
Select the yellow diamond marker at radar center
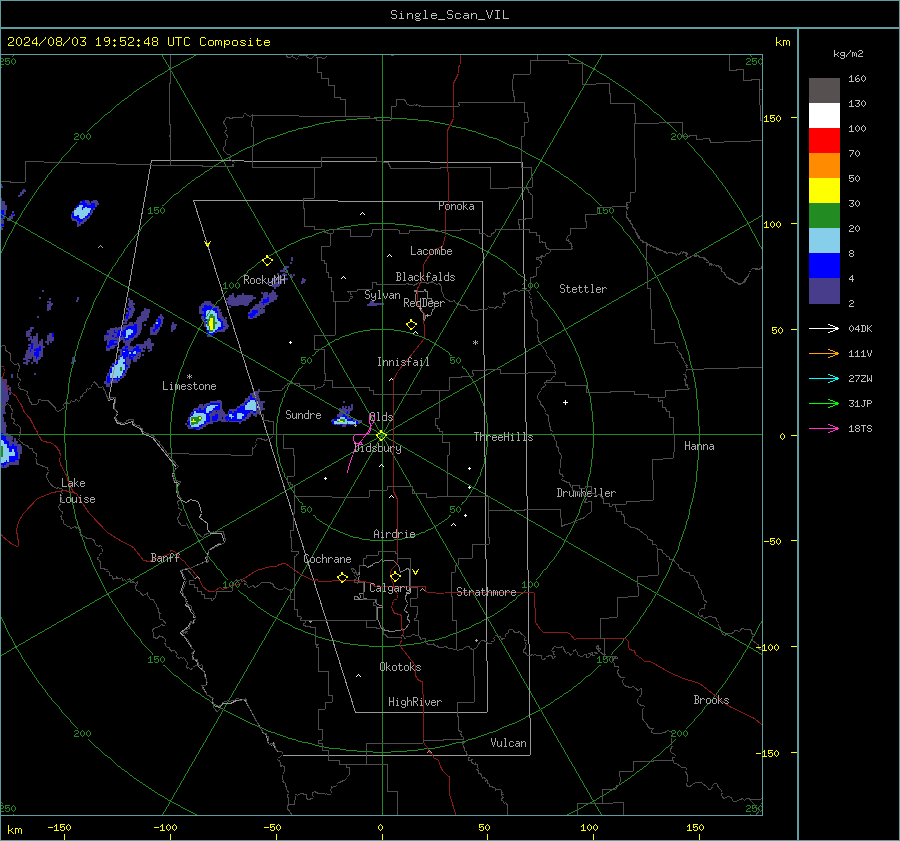click(x=382, y=435)
